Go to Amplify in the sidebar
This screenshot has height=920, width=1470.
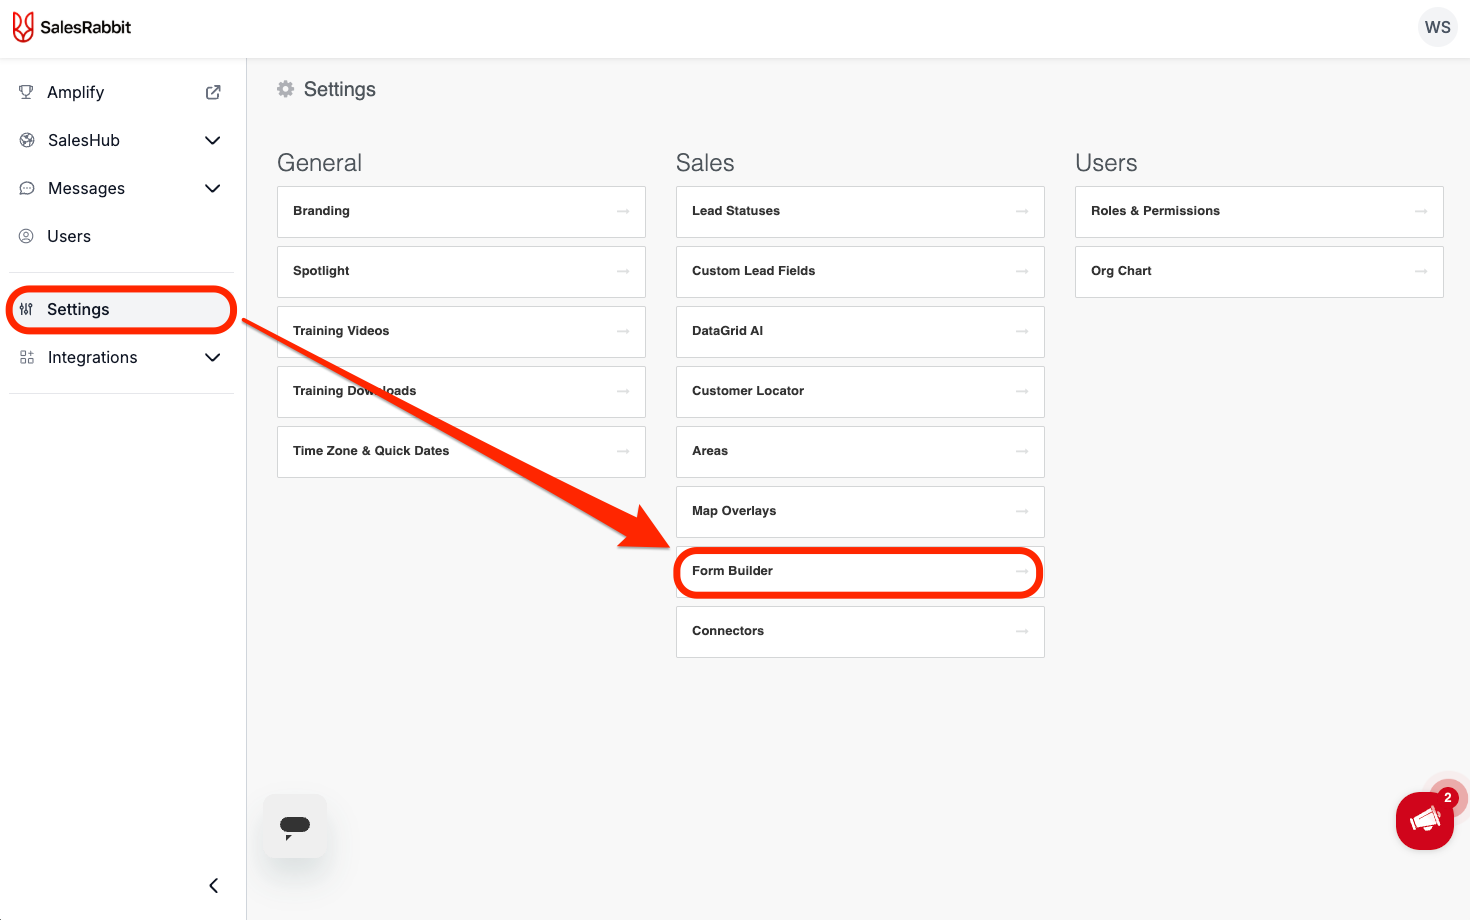pyautogui.click(x=122, y=92)
